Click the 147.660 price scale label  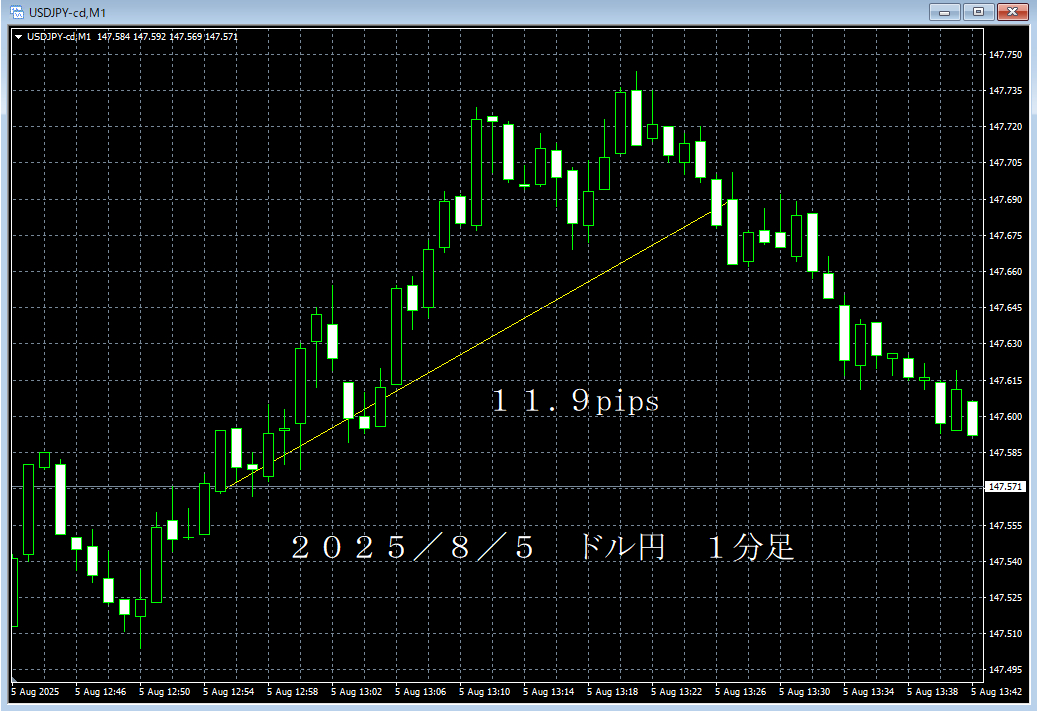[x=1005, y=272]
